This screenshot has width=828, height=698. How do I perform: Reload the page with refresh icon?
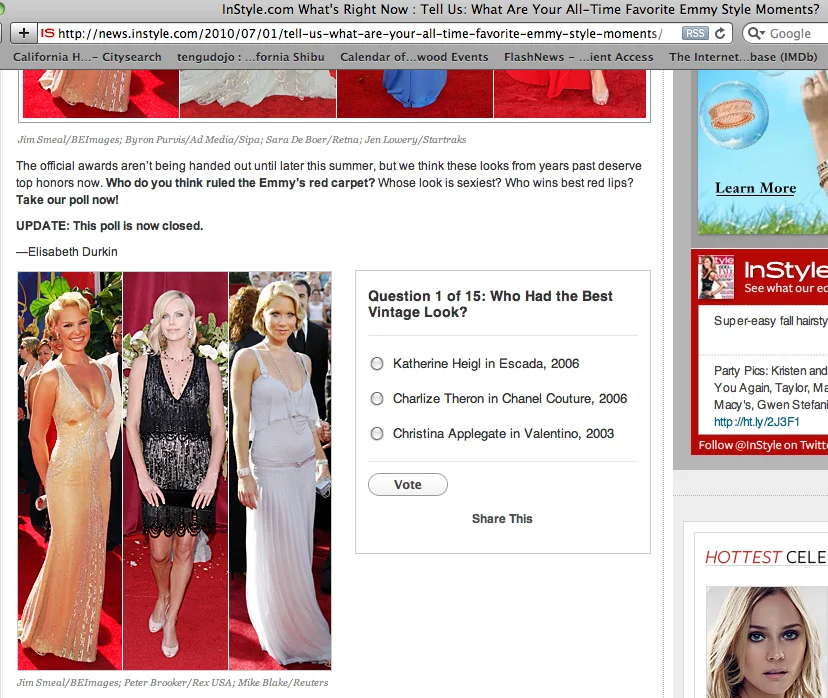720,33
